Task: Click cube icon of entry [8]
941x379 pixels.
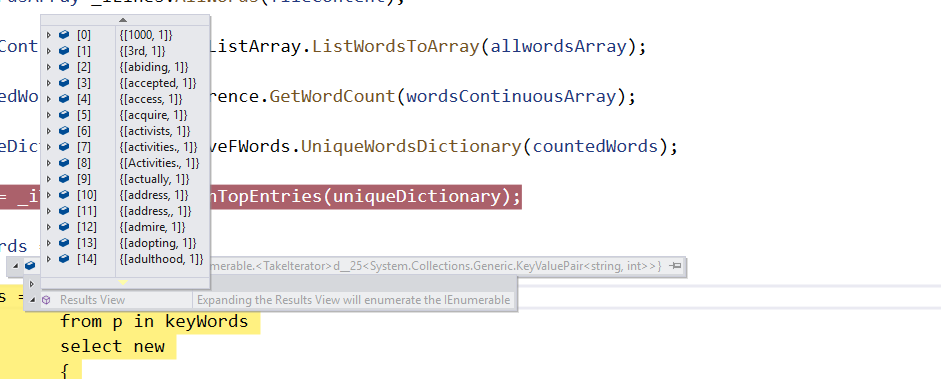Action: (64, 163)
